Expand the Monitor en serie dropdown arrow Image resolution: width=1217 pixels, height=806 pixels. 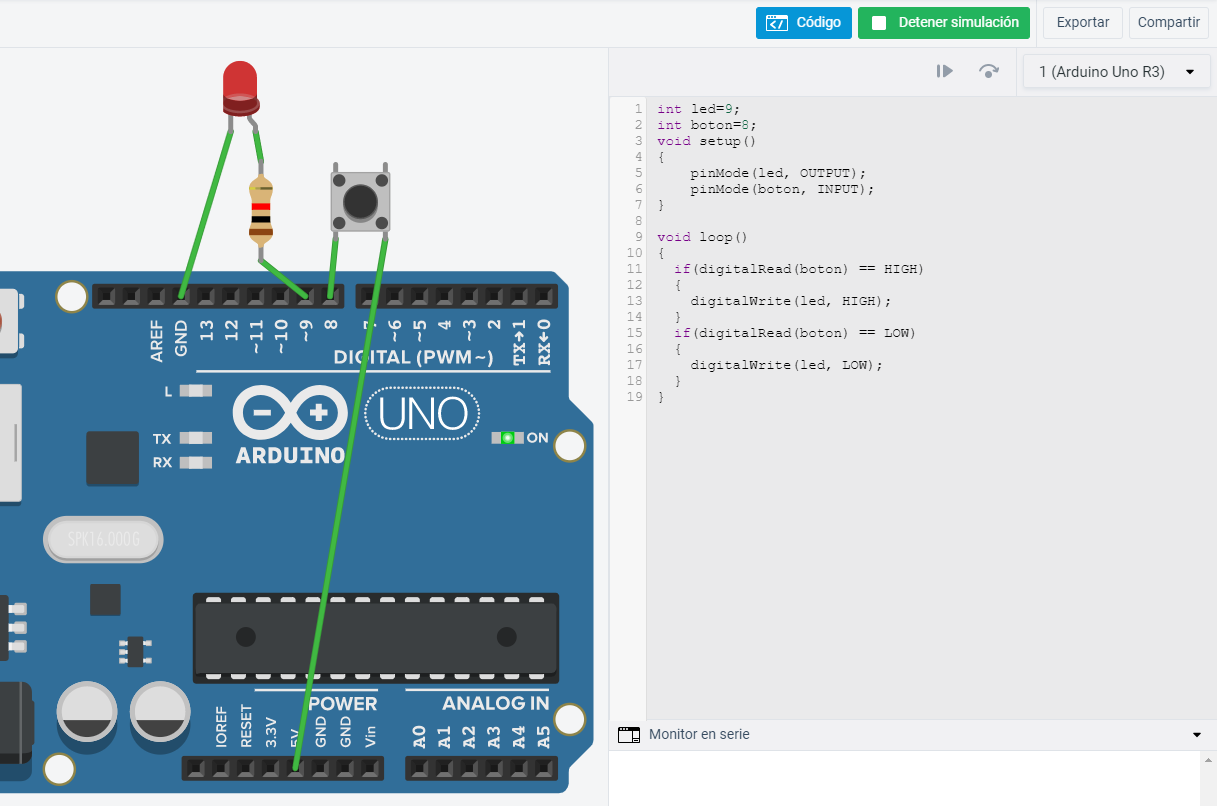pos(1197,735)
